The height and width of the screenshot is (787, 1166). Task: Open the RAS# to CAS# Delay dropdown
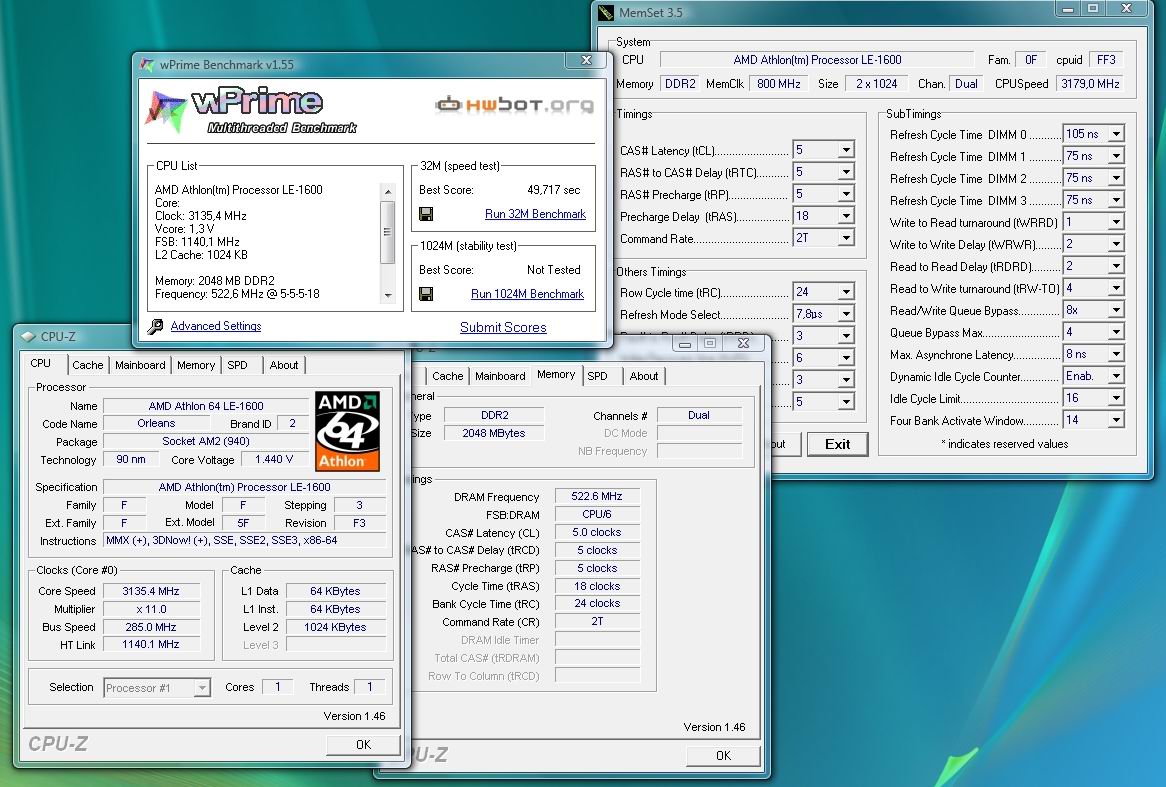tap(846, 173)
